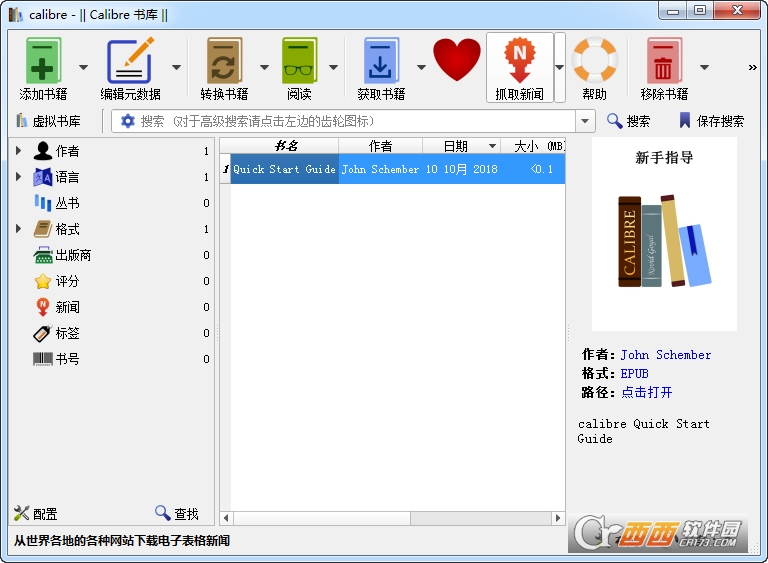
Task: Click the author link John Schember
Action: click(x=666, y=355)
